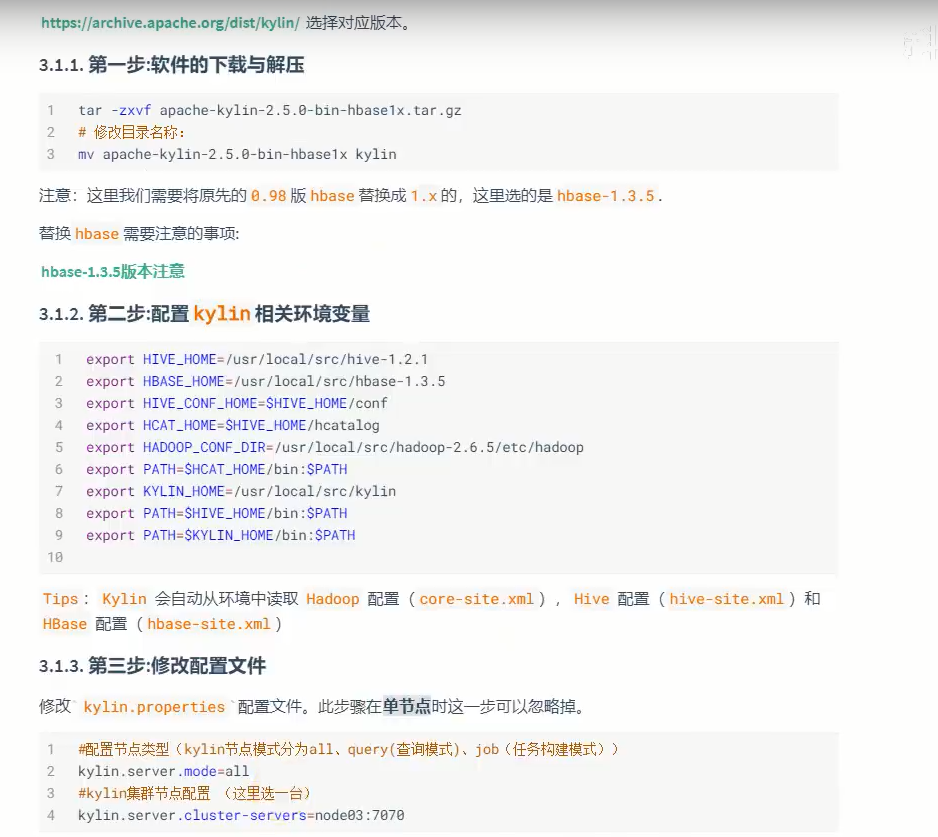Click the inline code core-site.xml
Image resolution: width=938 pixels, height=837 pixels.
(x=476, y=599)
